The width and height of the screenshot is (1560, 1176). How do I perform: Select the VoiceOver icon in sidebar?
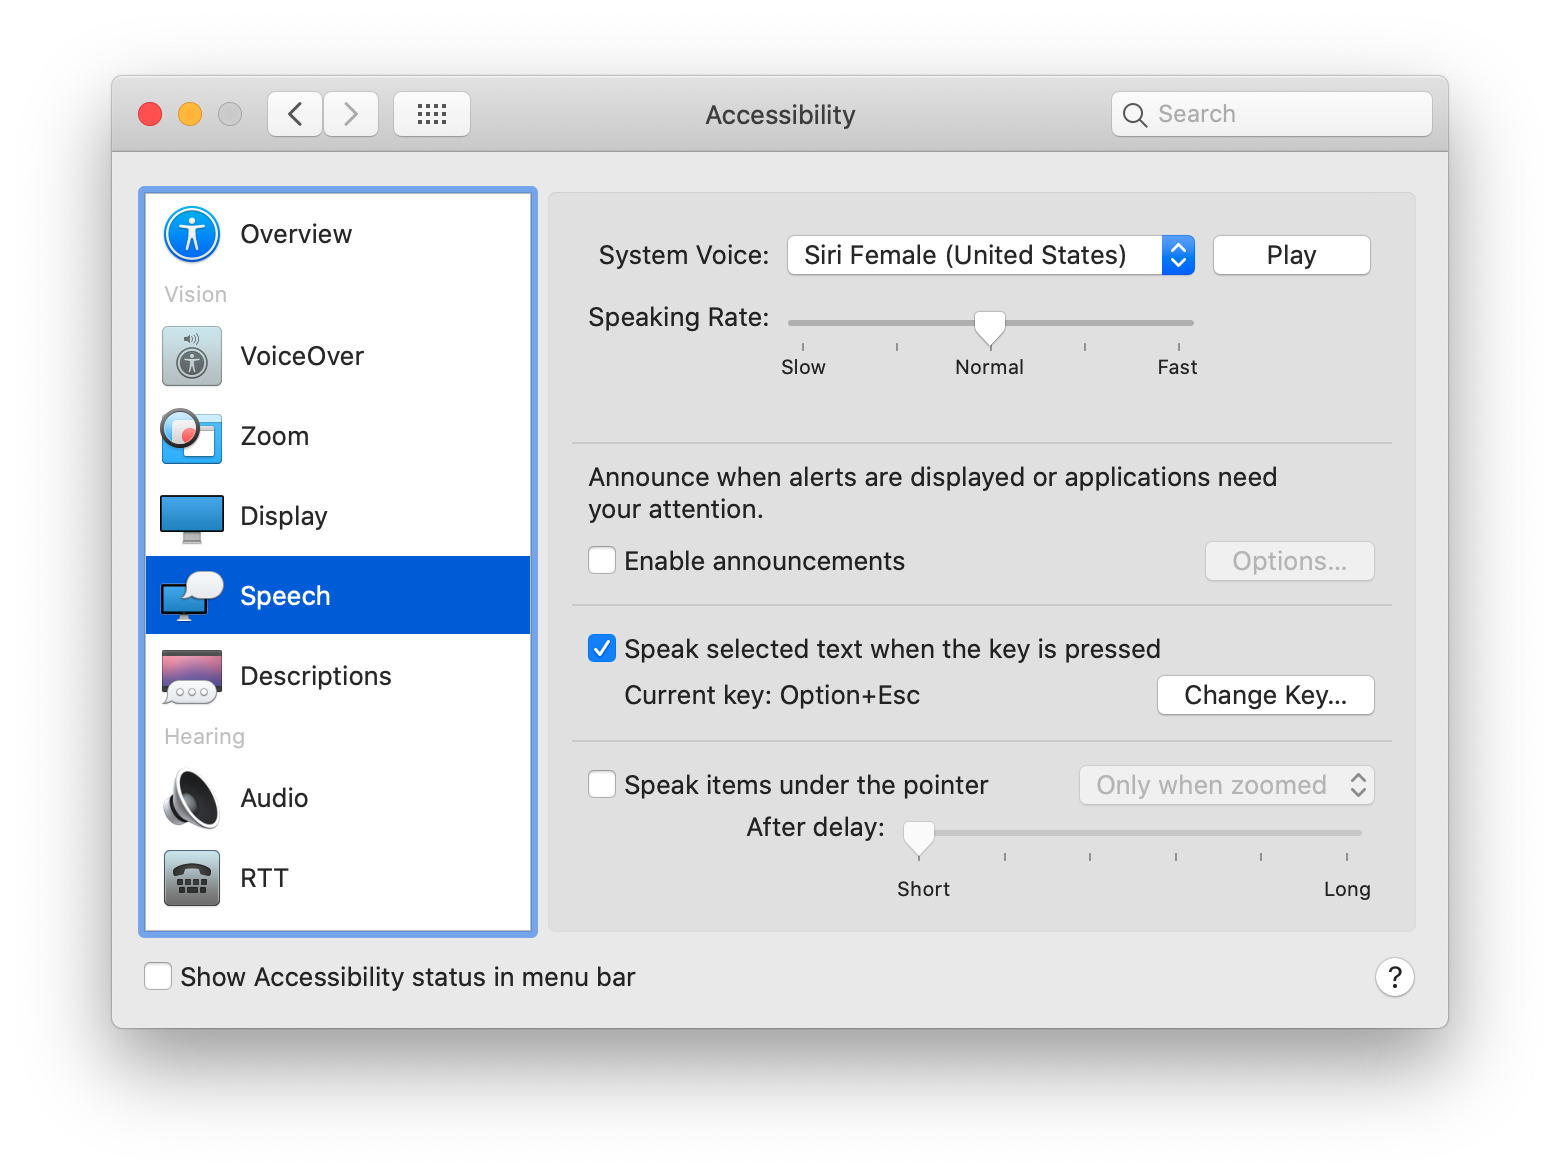tap(191, 356)
